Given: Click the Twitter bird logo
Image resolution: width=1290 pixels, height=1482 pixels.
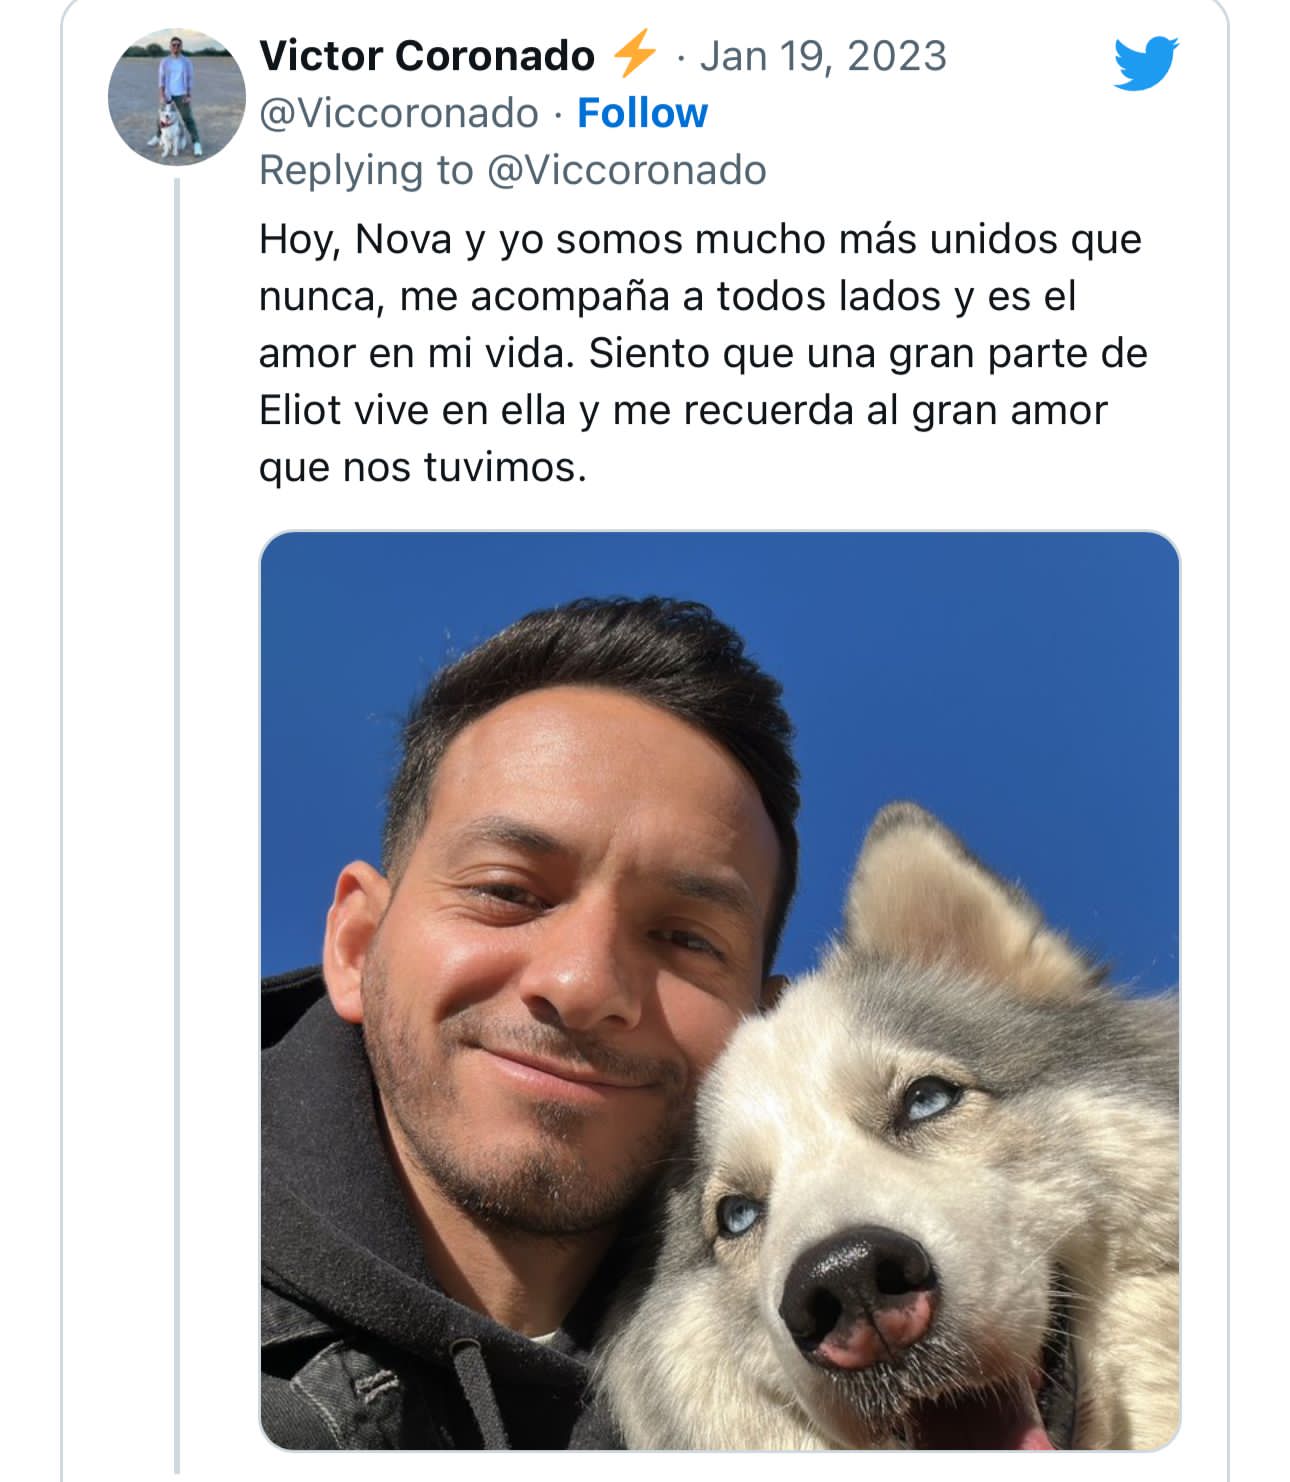Looking at the screenshot, I should [x=1146, y=62].
